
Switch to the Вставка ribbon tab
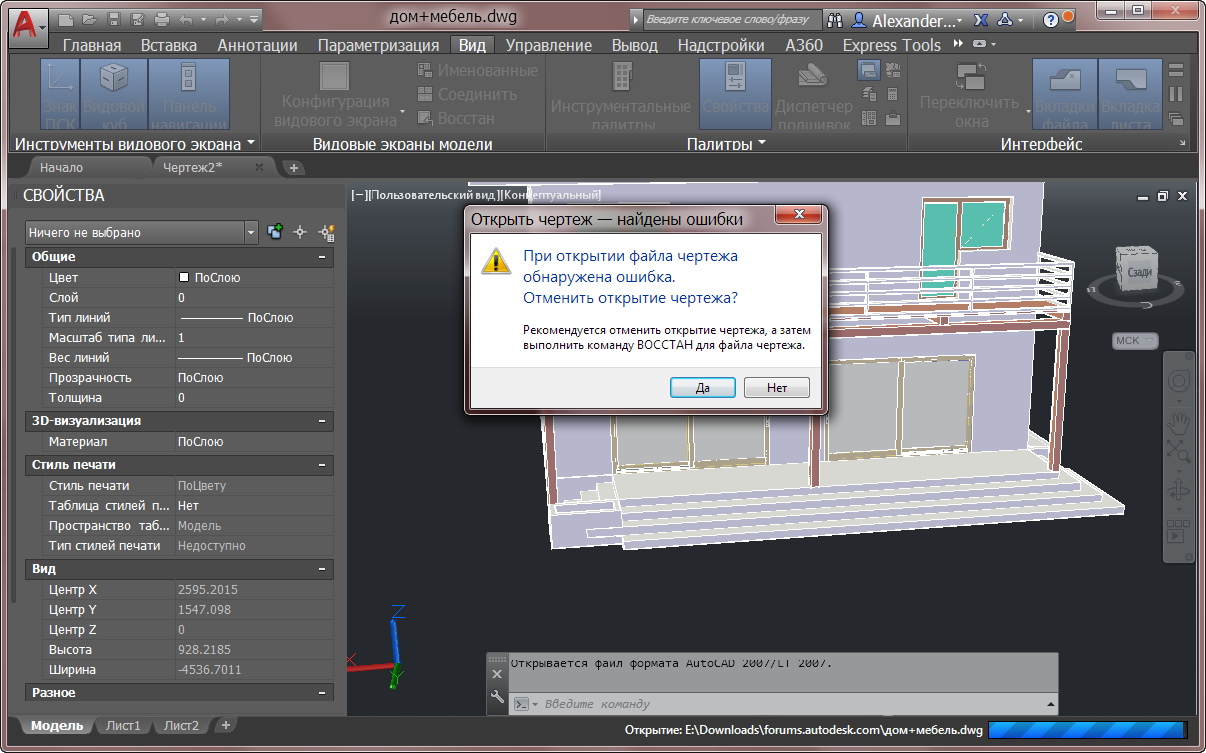(169, 45)
